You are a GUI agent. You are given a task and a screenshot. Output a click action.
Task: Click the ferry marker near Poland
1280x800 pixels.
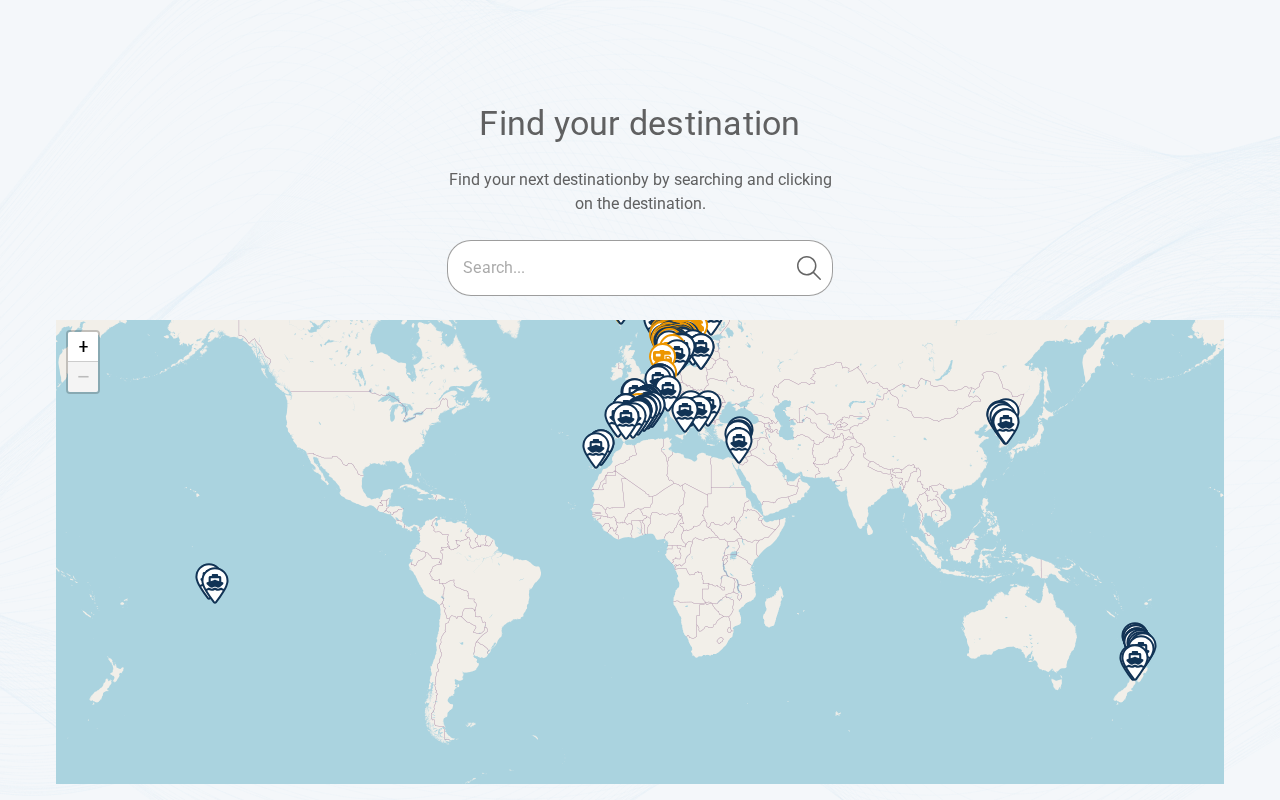point(701,349)
